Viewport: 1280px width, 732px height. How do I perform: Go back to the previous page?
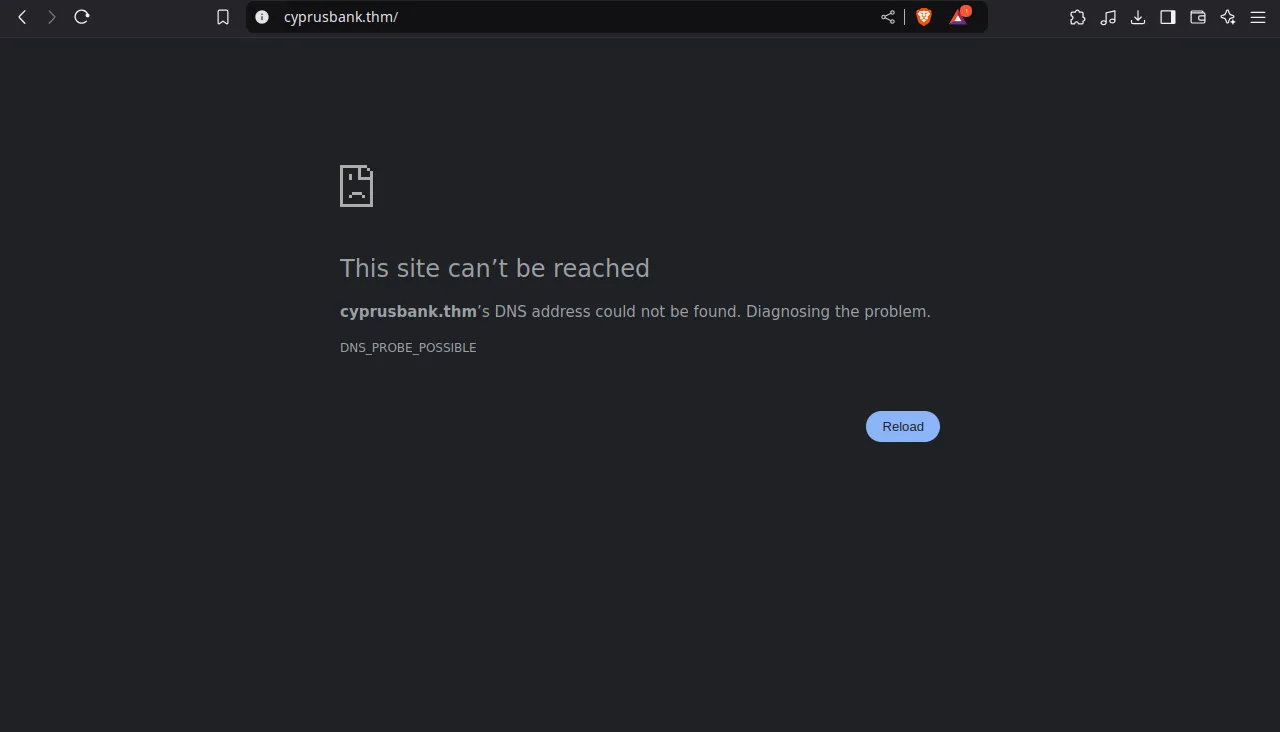[22, 17]
